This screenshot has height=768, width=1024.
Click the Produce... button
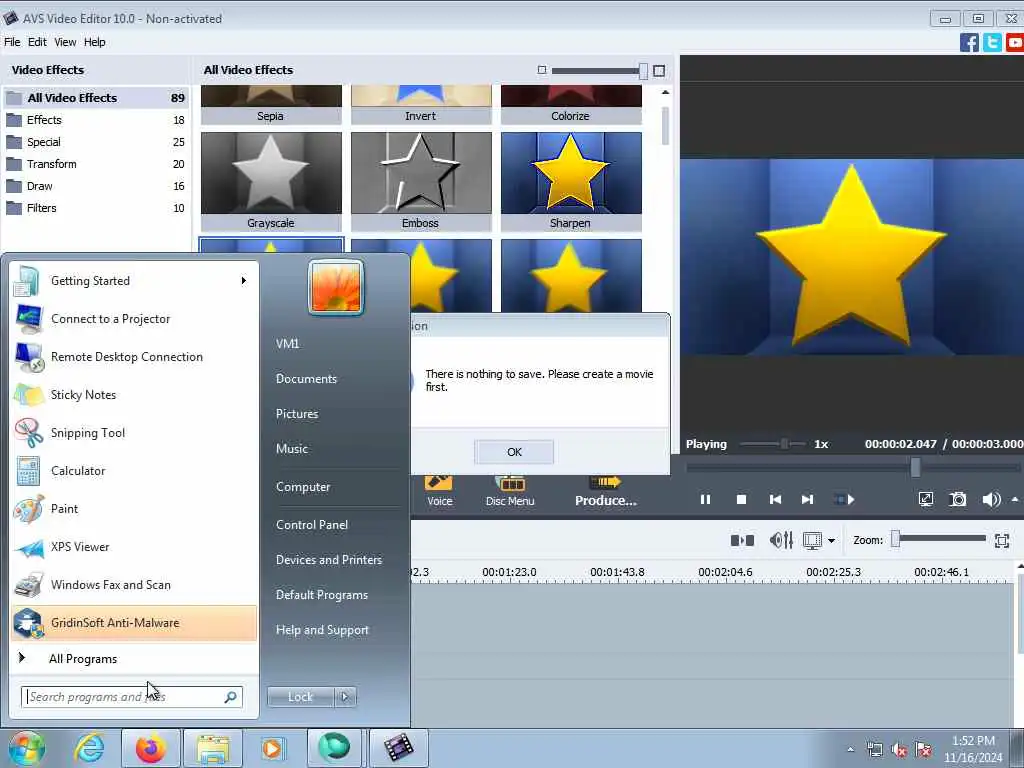(605, 491)
